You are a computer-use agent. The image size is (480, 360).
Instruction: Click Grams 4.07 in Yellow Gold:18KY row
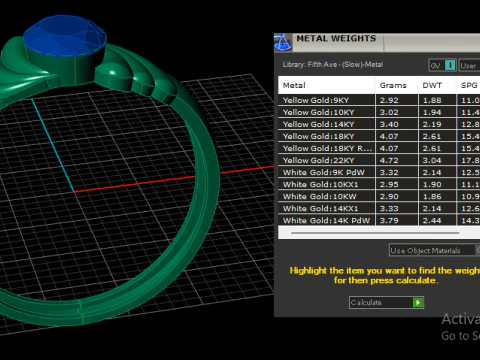pos(389,136)
